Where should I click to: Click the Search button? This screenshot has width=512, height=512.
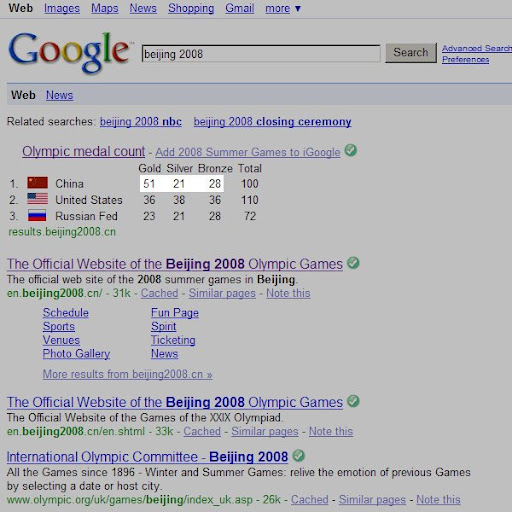411,53
